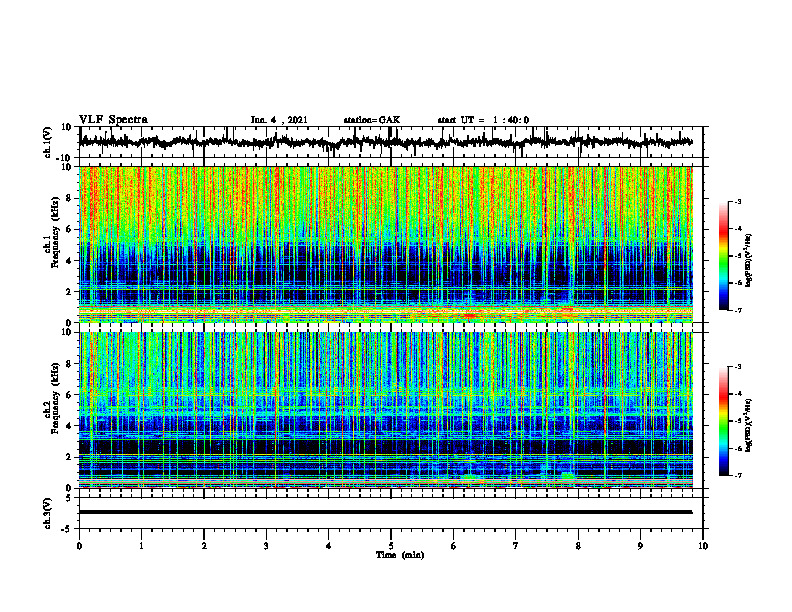Click the "start UT = 1 :40: 0" header text
792x612 pixels.
tap(483, 120)
